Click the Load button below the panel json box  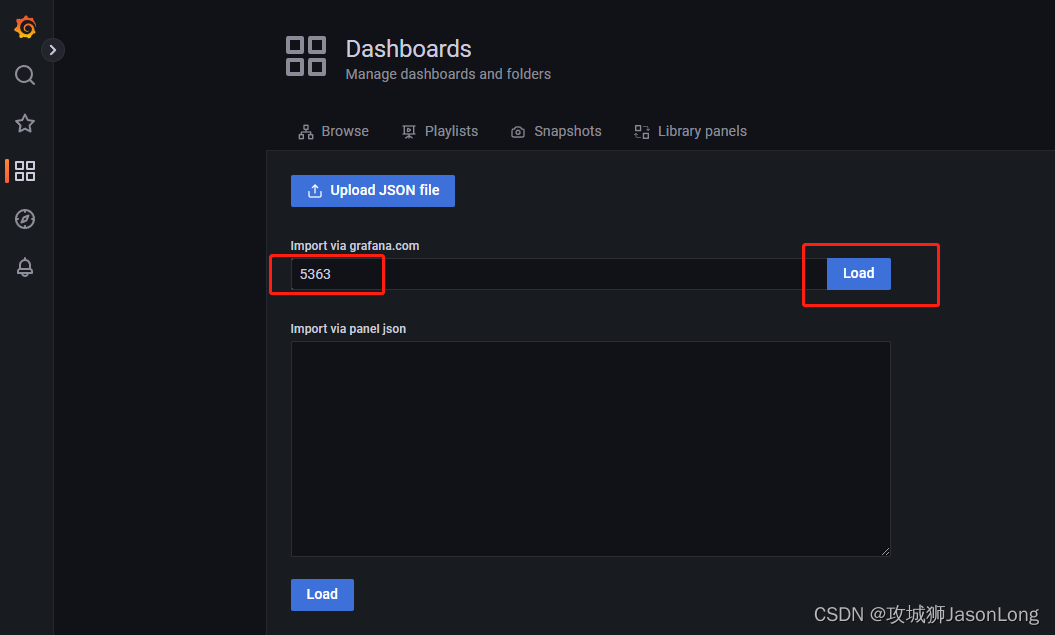322,595
